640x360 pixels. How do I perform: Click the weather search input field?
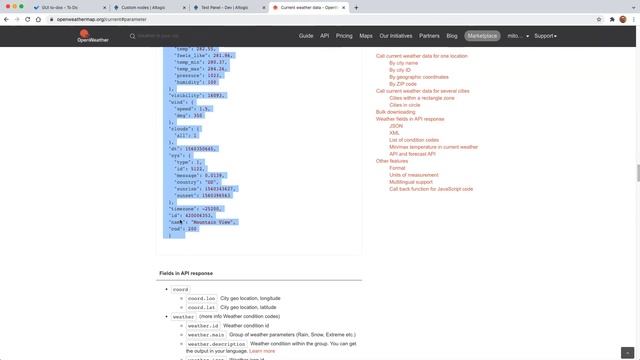point(159,36)
